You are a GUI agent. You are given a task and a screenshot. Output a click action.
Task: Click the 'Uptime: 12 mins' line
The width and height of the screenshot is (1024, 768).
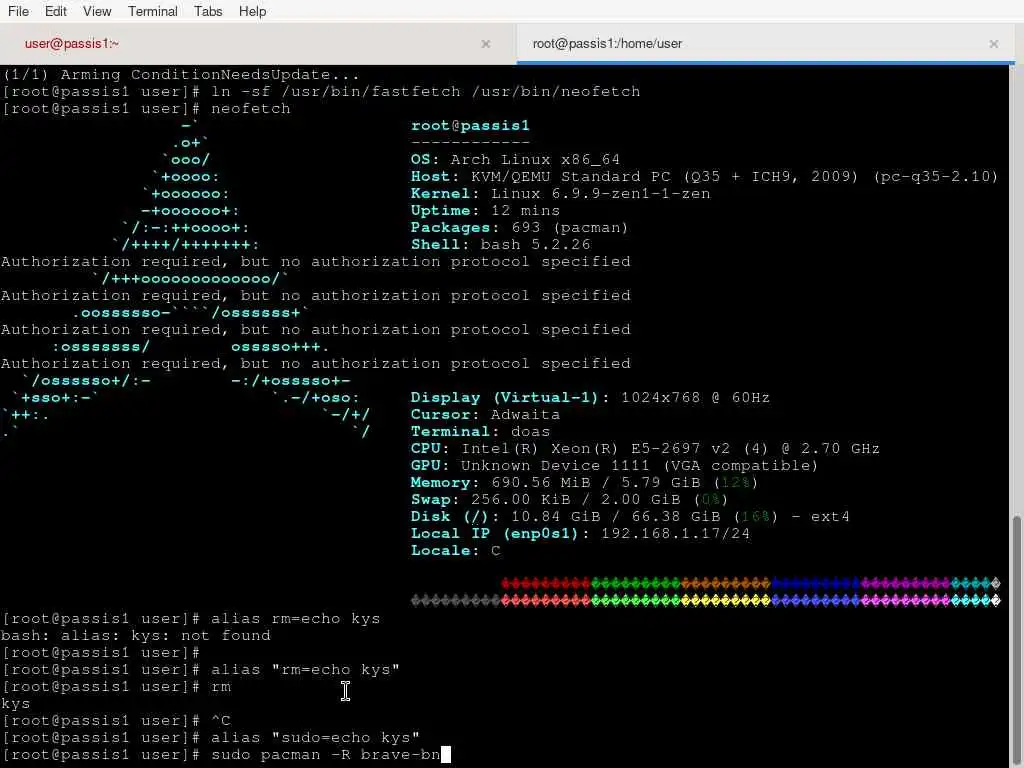[485, 210]
